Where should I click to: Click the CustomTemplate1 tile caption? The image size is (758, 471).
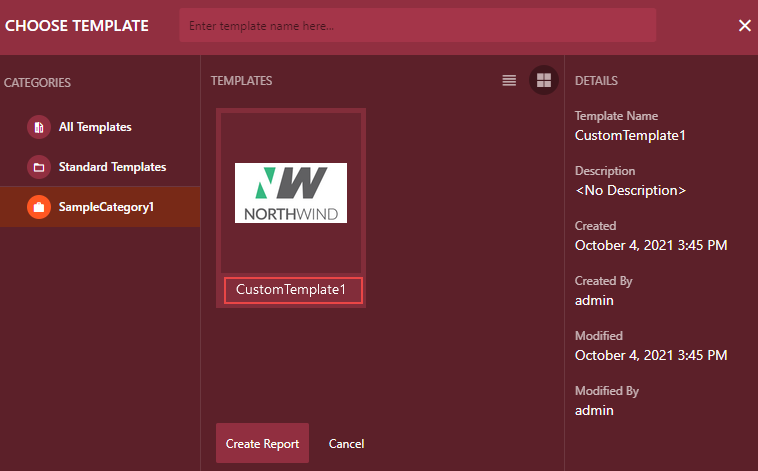tap(293, 290)
